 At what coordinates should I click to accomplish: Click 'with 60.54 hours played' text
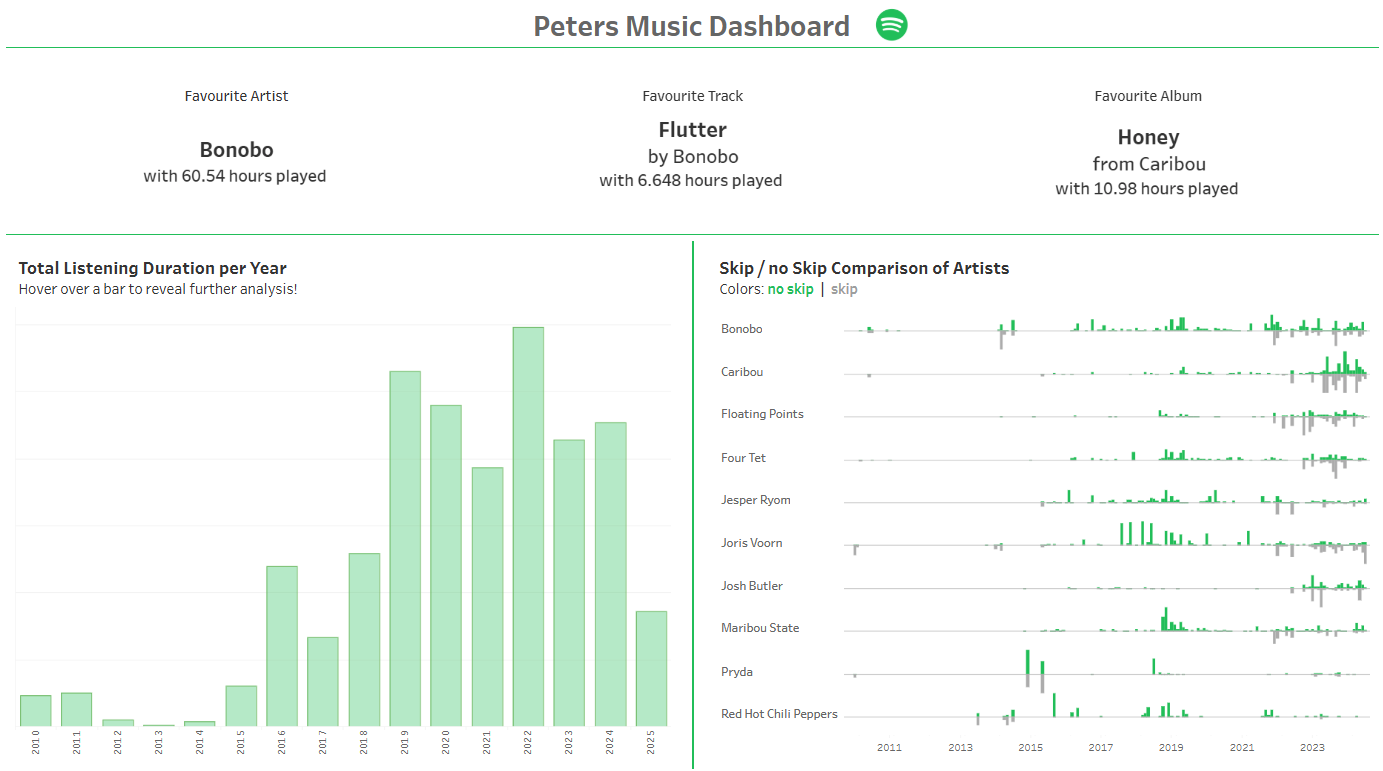click(x=235, y=176)
